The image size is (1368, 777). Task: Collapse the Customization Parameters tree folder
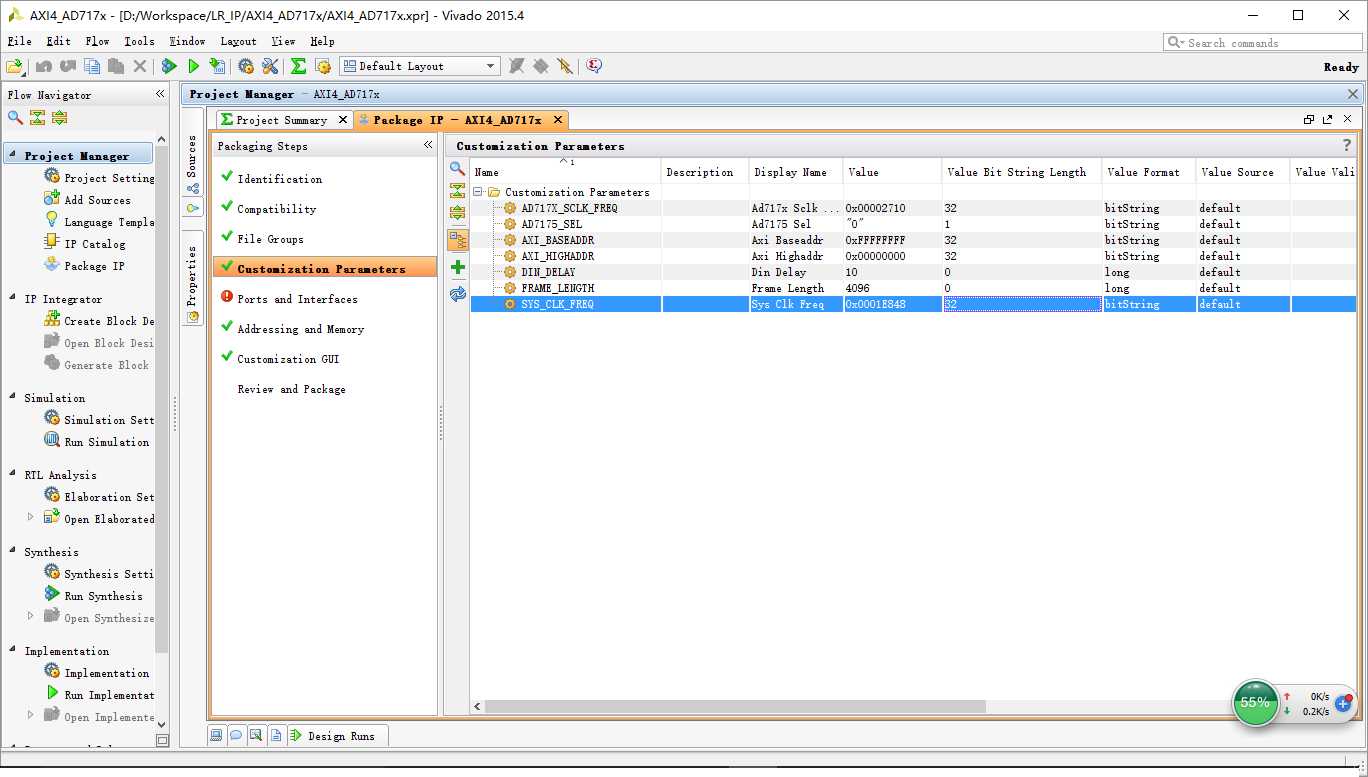479,192
